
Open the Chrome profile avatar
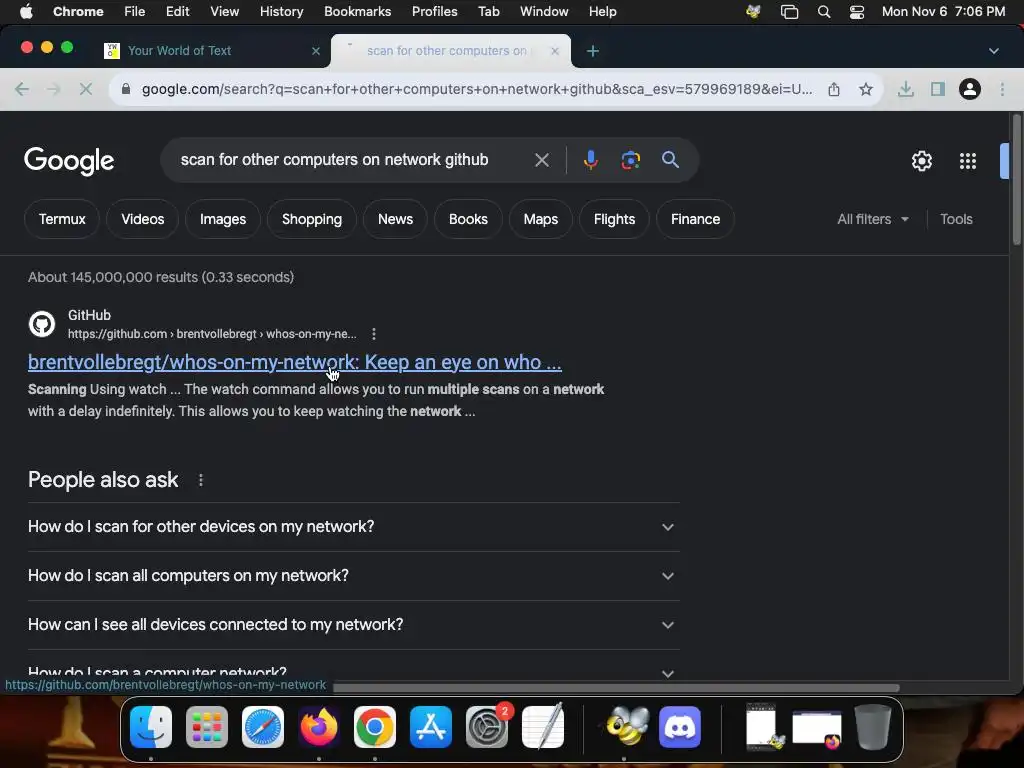(970, 89)
